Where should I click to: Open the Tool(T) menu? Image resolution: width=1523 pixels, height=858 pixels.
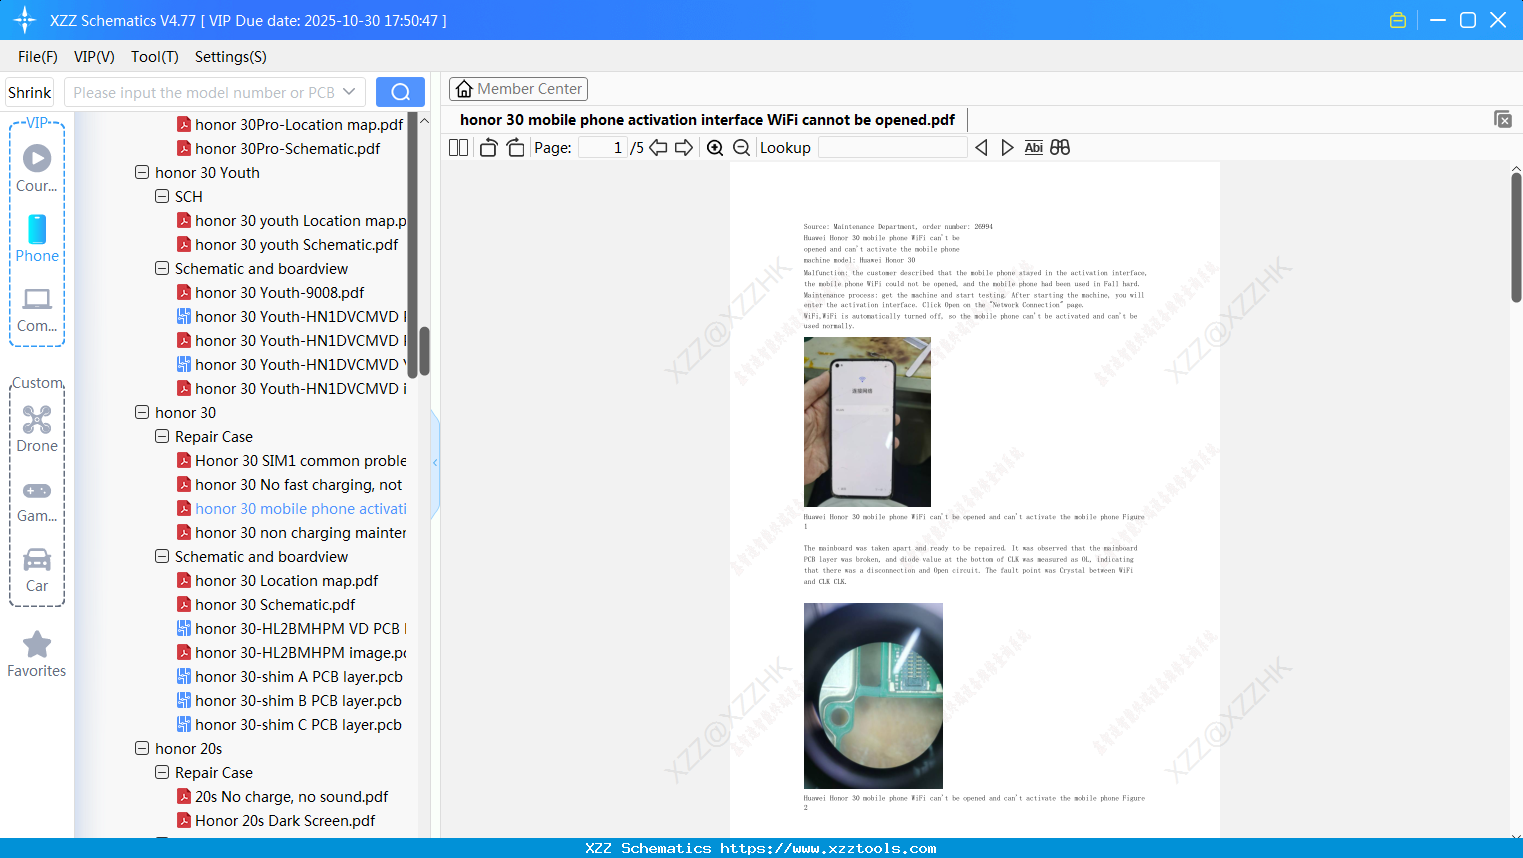click(x=155, y=57)
